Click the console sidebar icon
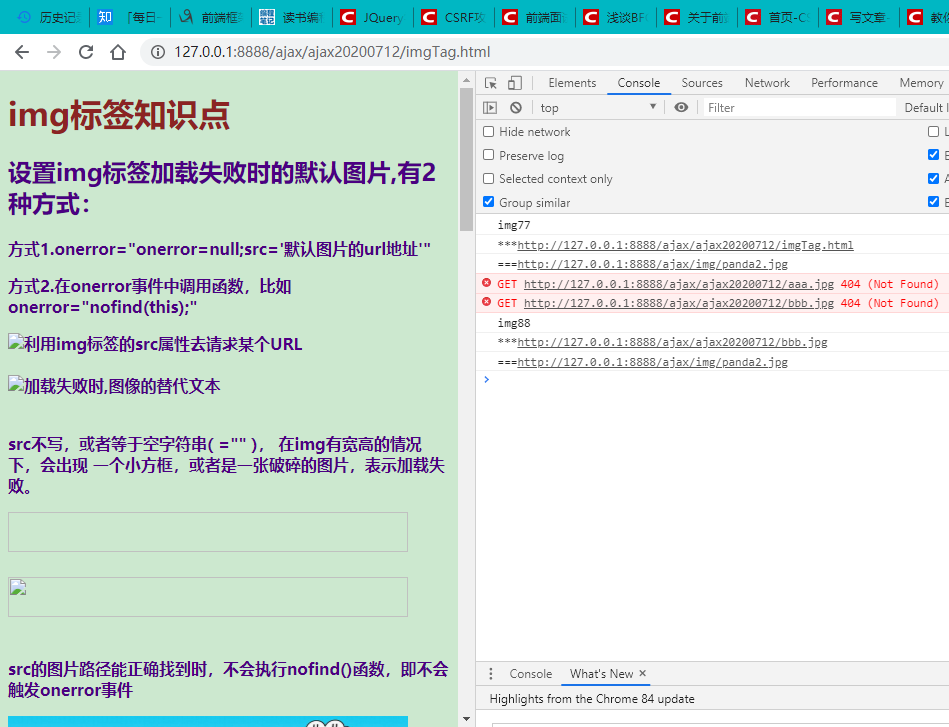The width and height of the screenshot is (949, 727). 487,107
